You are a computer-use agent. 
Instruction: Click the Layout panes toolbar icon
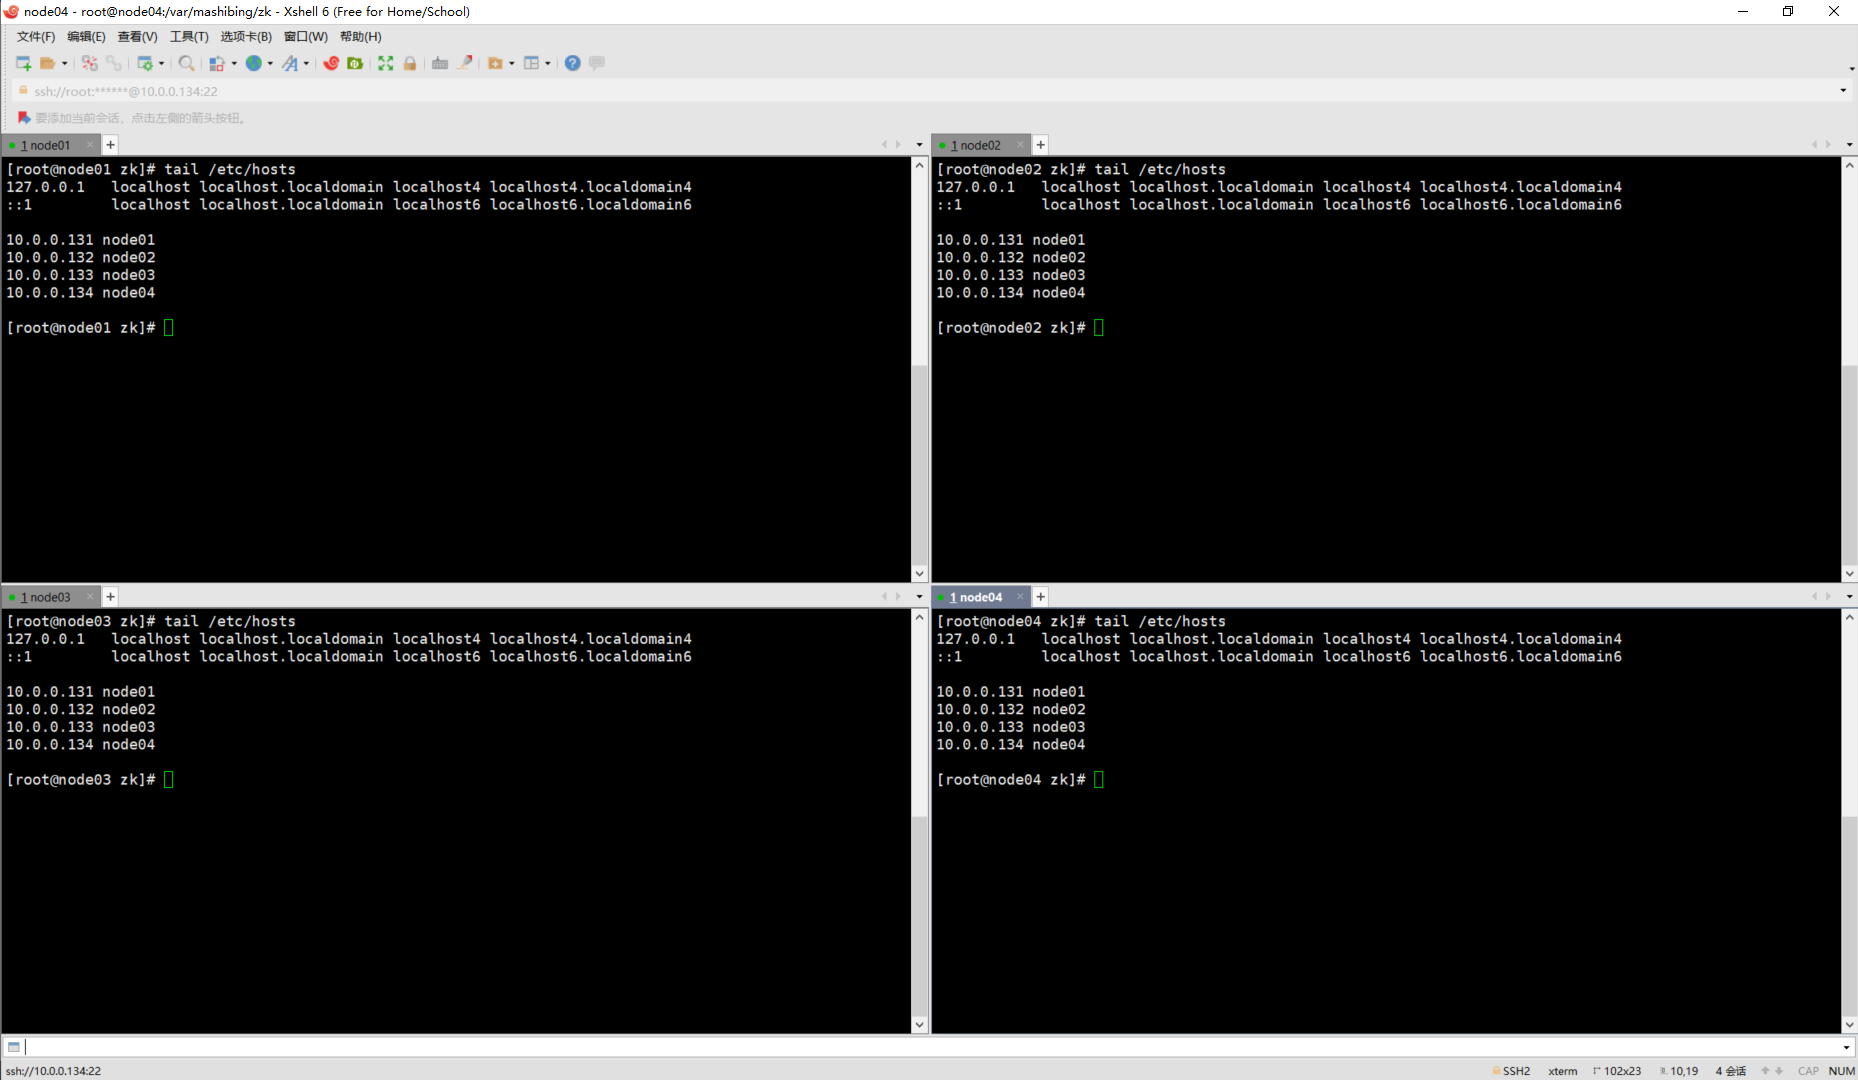point(532,63)
